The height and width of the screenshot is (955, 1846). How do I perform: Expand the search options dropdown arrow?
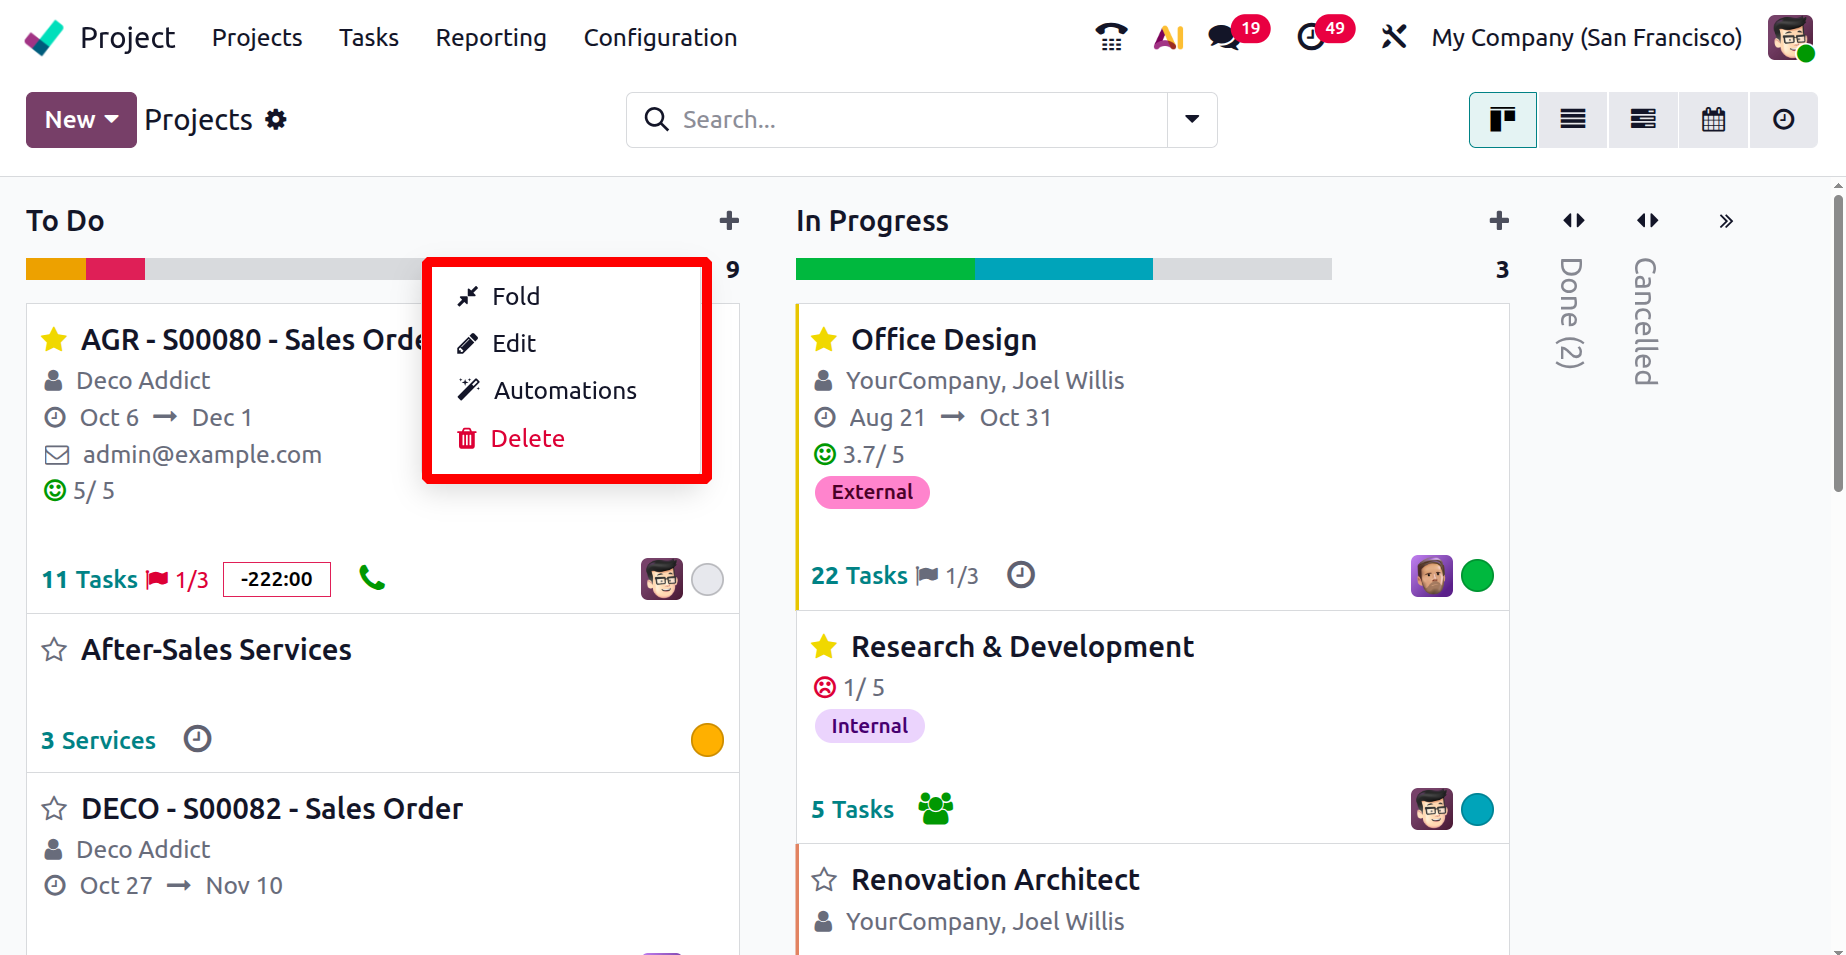pyautogui.click(x=1192, y=120)
